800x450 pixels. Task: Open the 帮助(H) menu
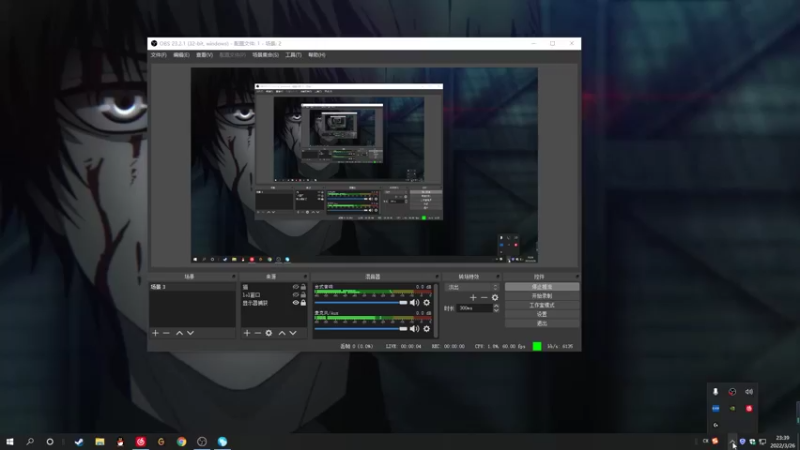(317, 55)
